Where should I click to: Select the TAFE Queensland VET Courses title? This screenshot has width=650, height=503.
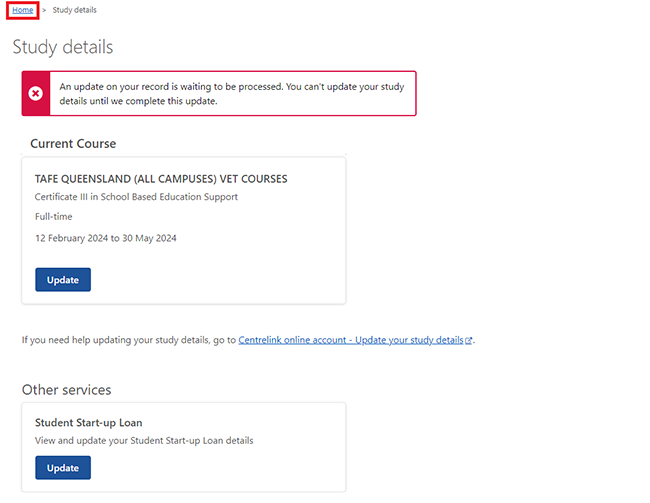tap(161, 179)
